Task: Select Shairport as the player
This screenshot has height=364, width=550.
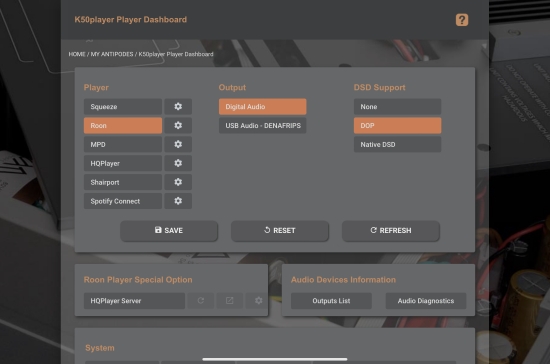Action: click(123, 182)
